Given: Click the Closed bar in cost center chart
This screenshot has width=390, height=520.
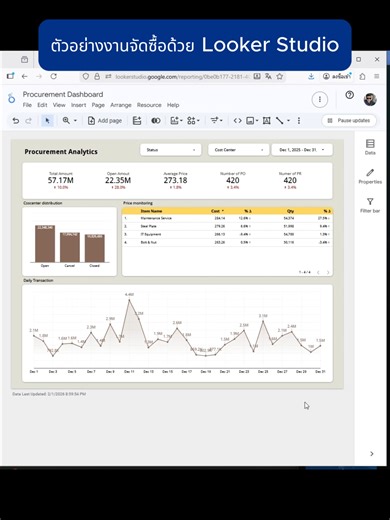Looking at the screenshot, I should (x=95, y=248).
